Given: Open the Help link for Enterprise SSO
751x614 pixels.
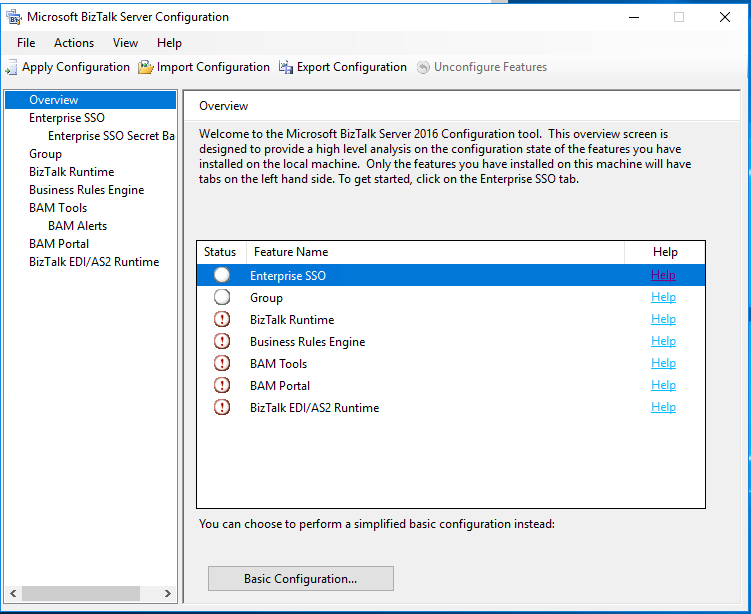Looking at the screenshot, I should (x=663, y=275).
